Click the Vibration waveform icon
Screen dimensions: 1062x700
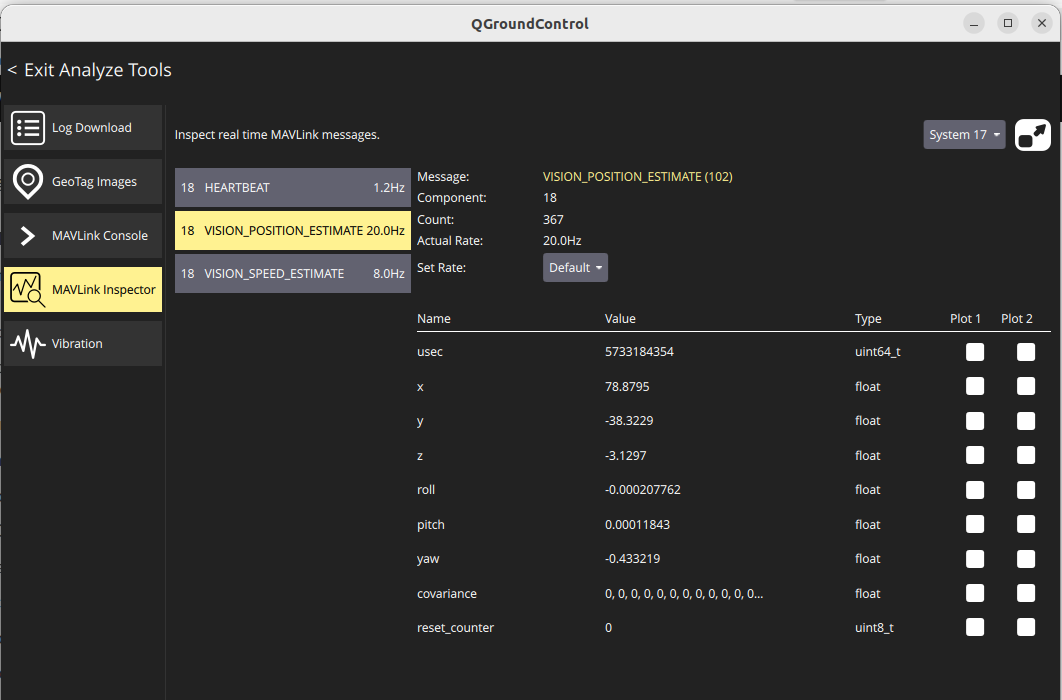(28, 343)
